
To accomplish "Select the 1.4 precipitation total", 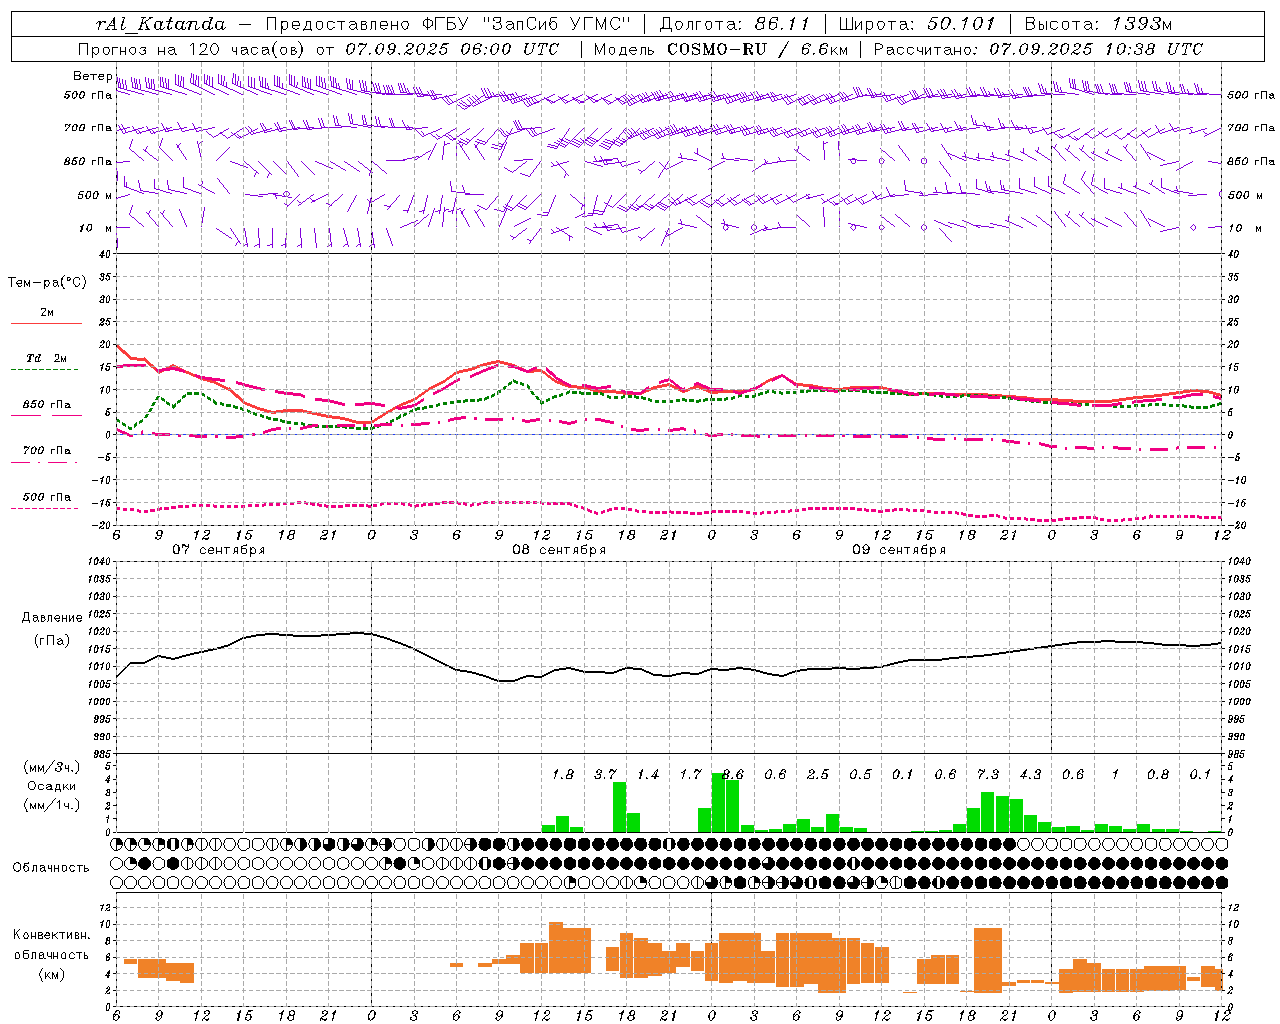I will point(648,774).
